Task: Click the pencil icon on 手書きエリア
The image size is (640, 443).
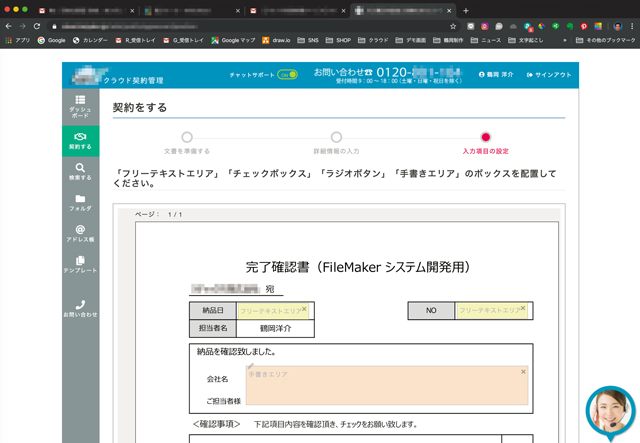Action: tap(251, 366)
